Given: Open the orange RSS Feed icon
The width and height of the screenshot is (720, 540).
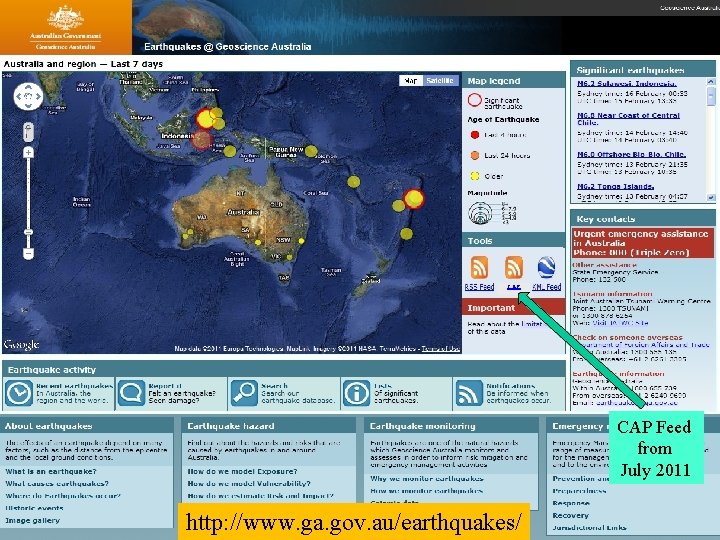Looking at the screenshot, I should coord(479,267).
